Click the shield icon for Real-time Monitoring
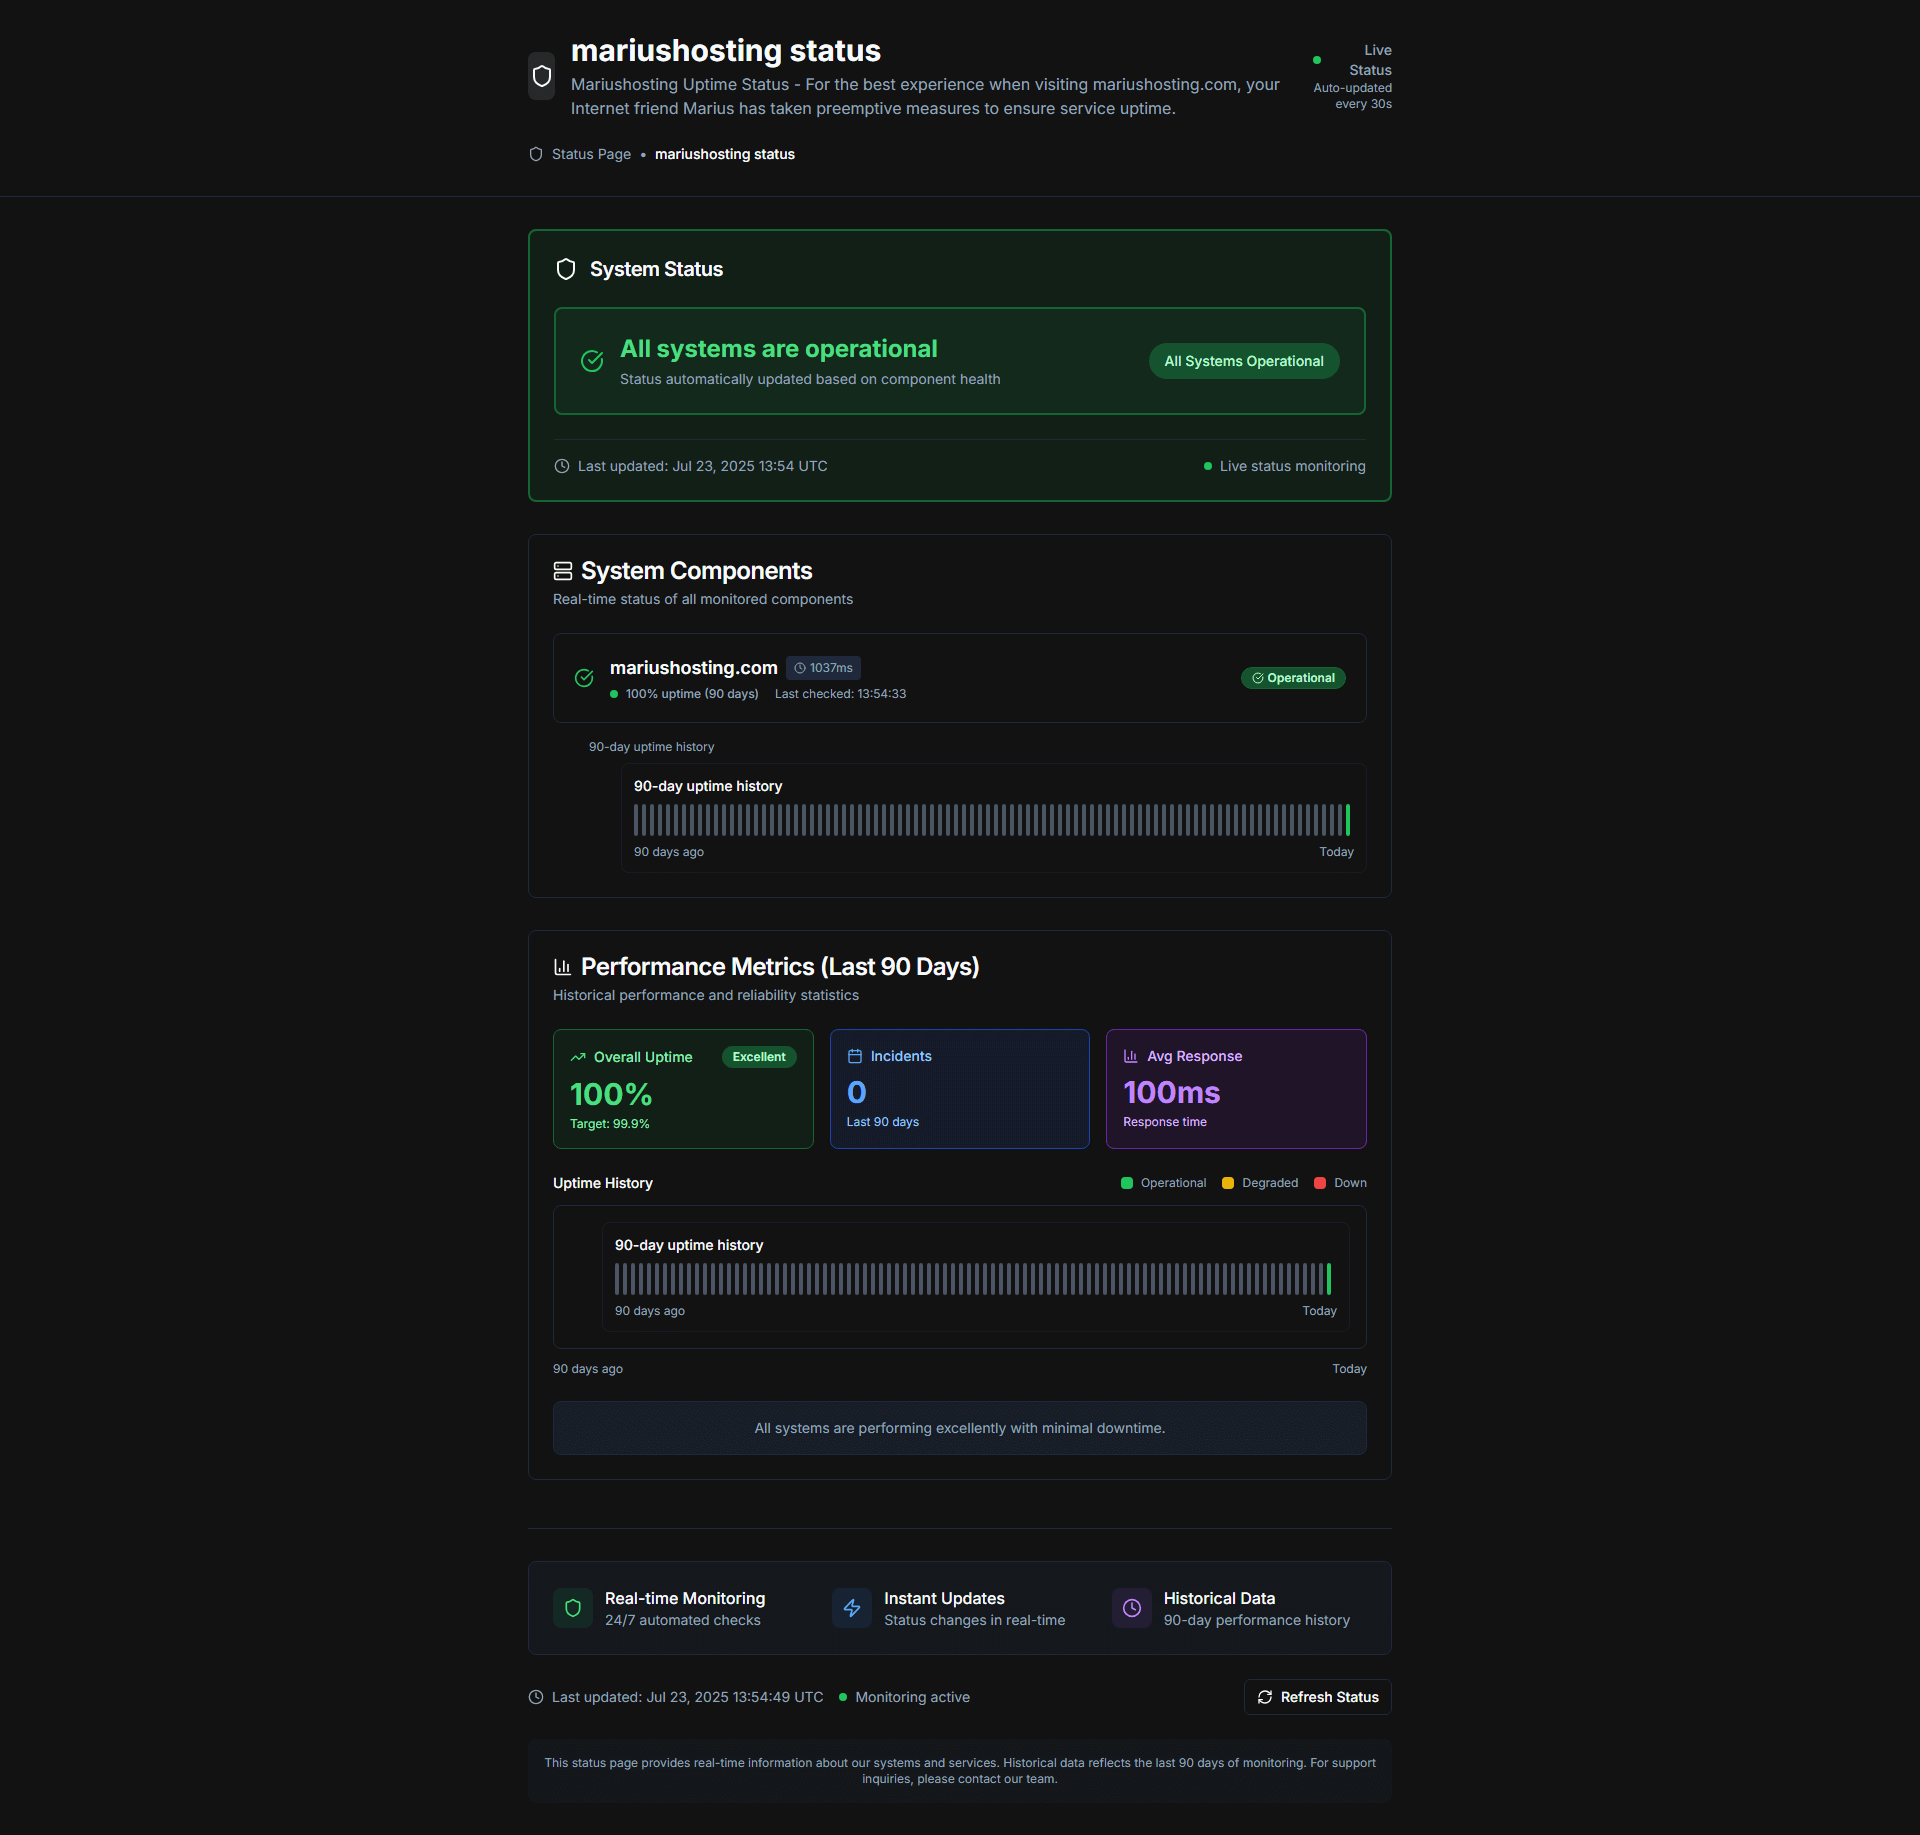 click(573, 1608)
